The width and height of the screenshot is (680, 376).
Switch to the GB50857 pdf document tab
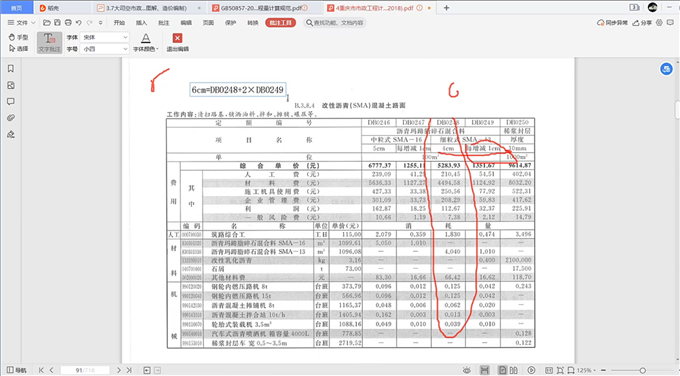coord(264,8)
